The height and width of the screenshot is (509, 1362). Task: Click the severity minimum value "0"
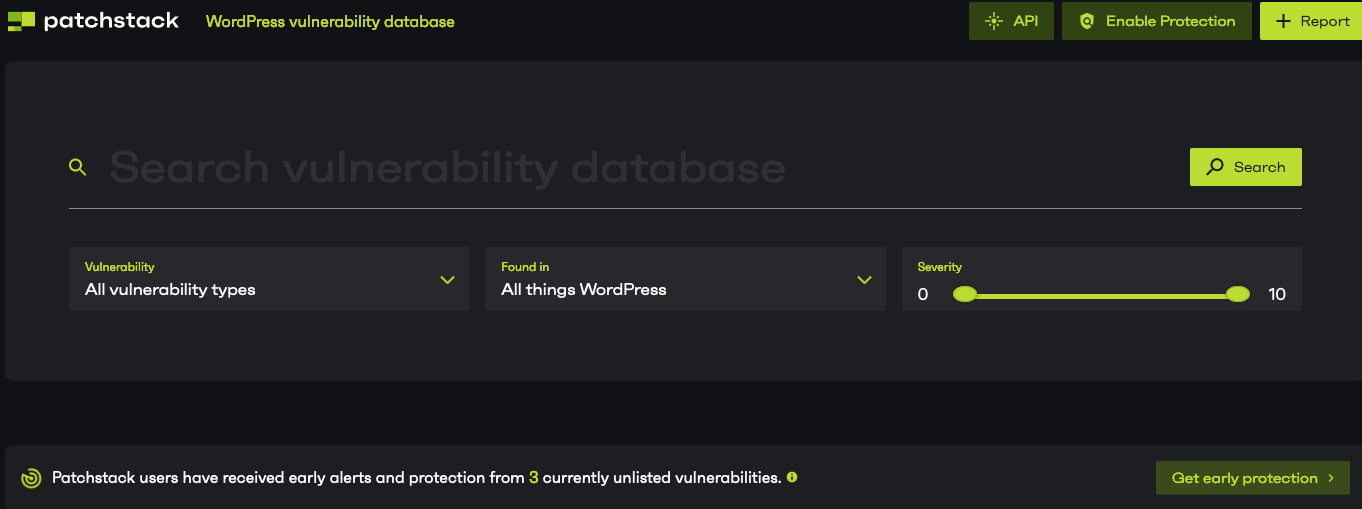pyautogui.click(x=923, y=294)
